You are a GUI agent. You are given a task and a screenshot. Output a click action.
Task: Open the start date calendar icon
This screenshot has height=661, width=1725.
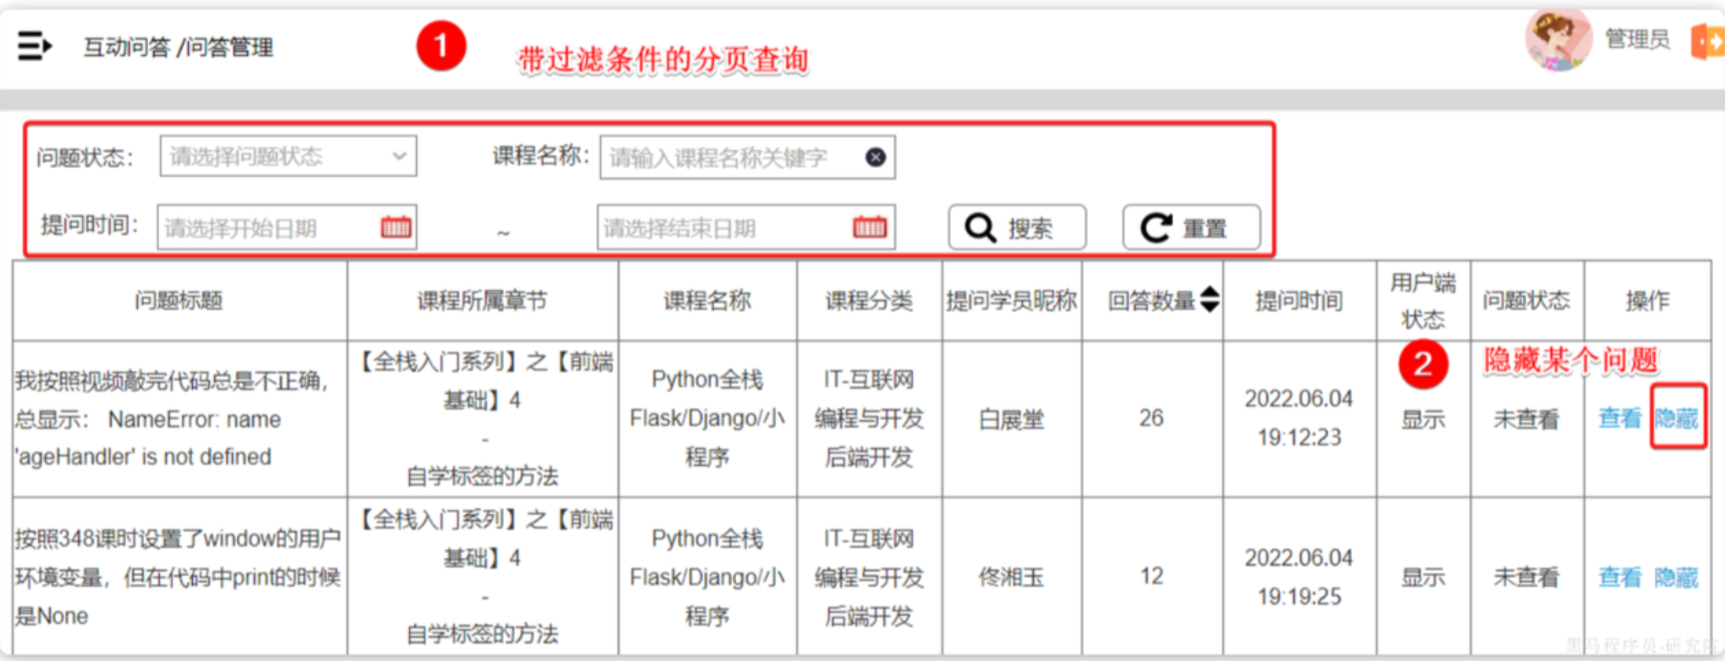point(396,227)
